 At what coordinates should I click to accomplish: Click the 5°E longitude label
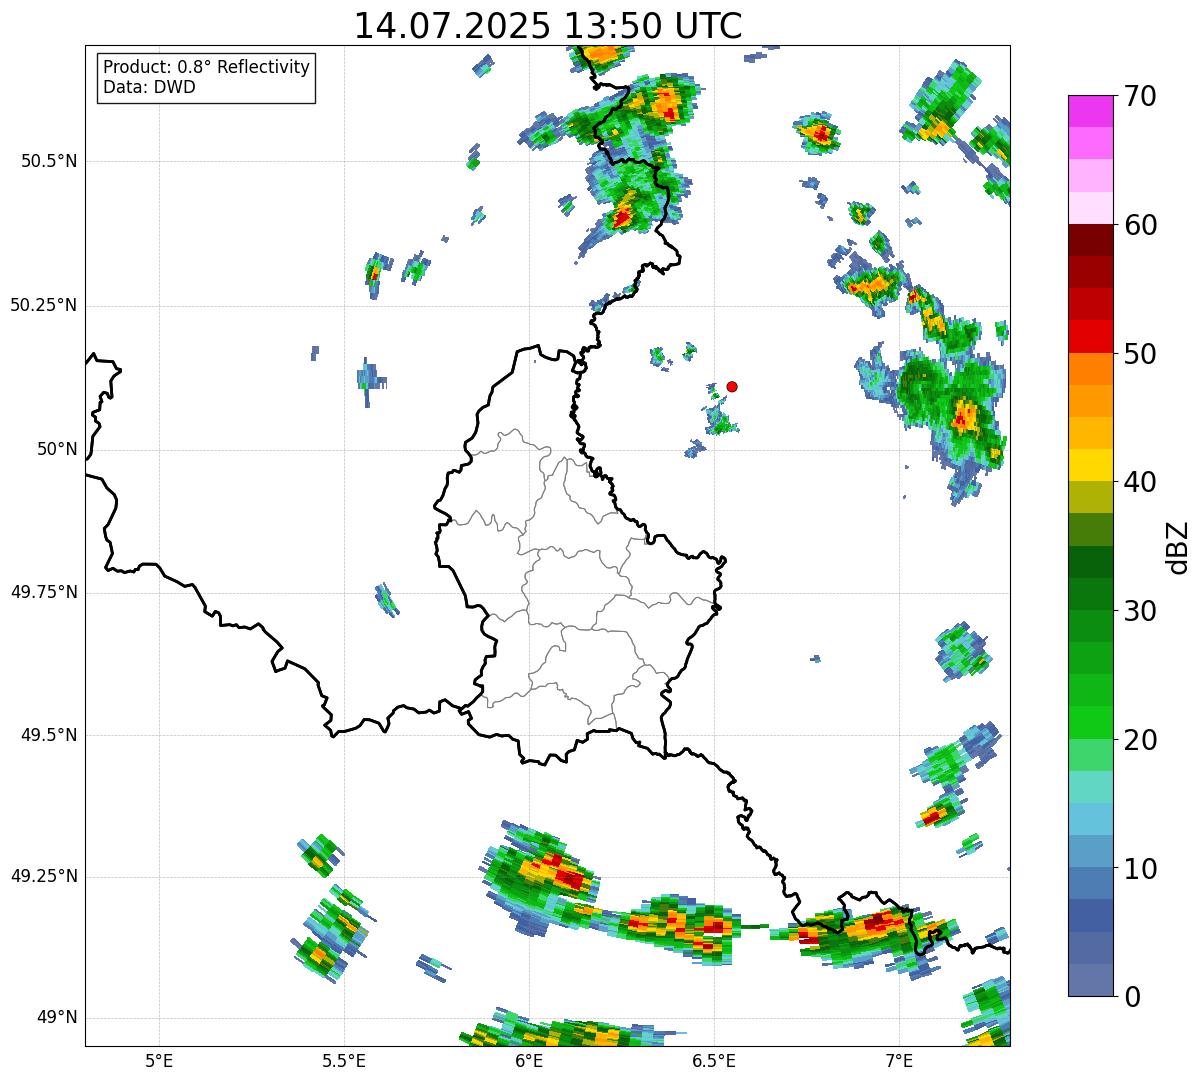pos(159,1060)
